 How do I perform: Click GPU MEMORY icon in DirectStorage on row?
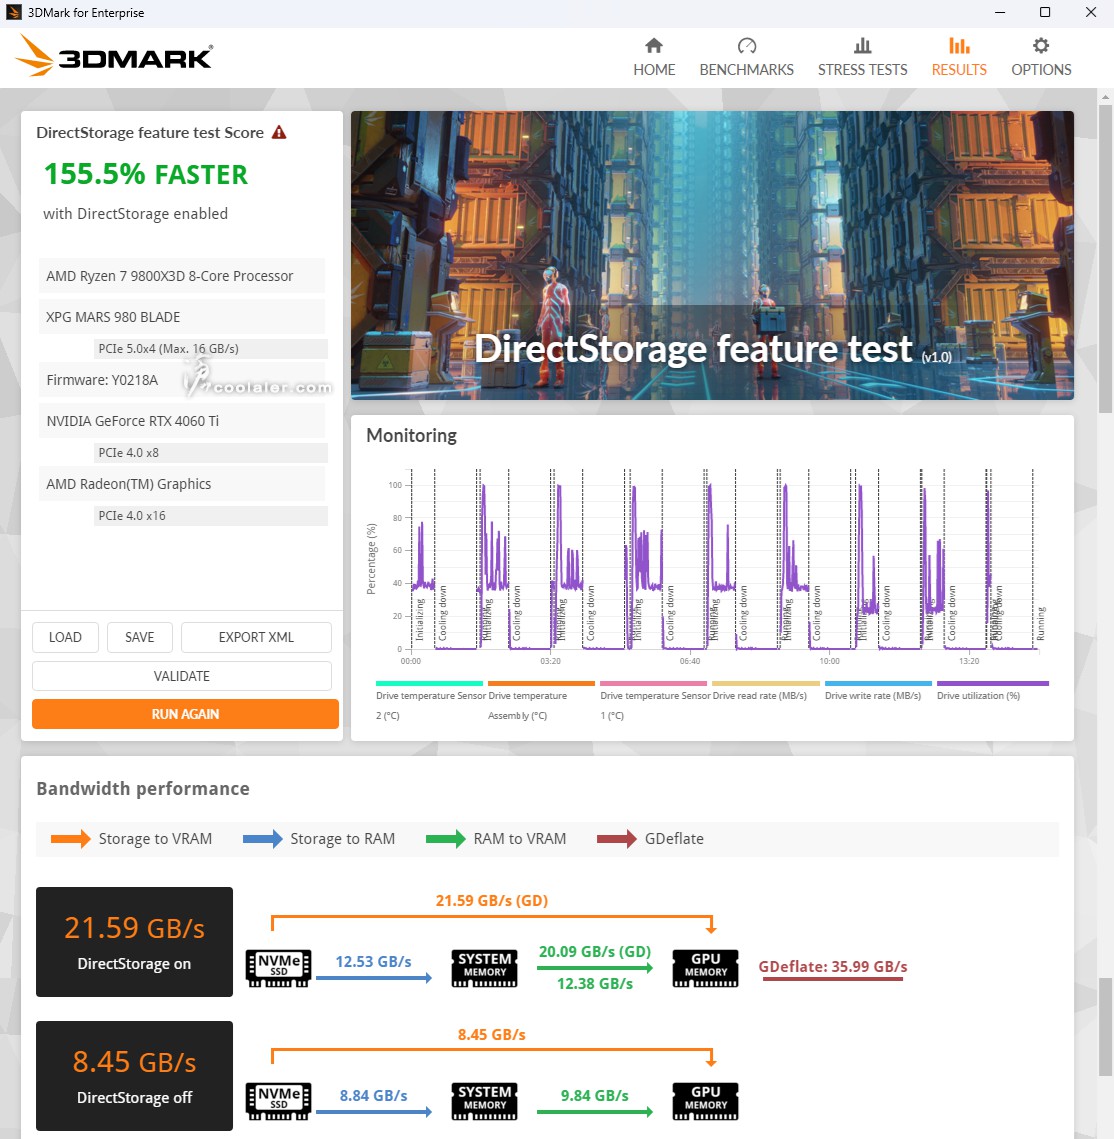[705, 968]
